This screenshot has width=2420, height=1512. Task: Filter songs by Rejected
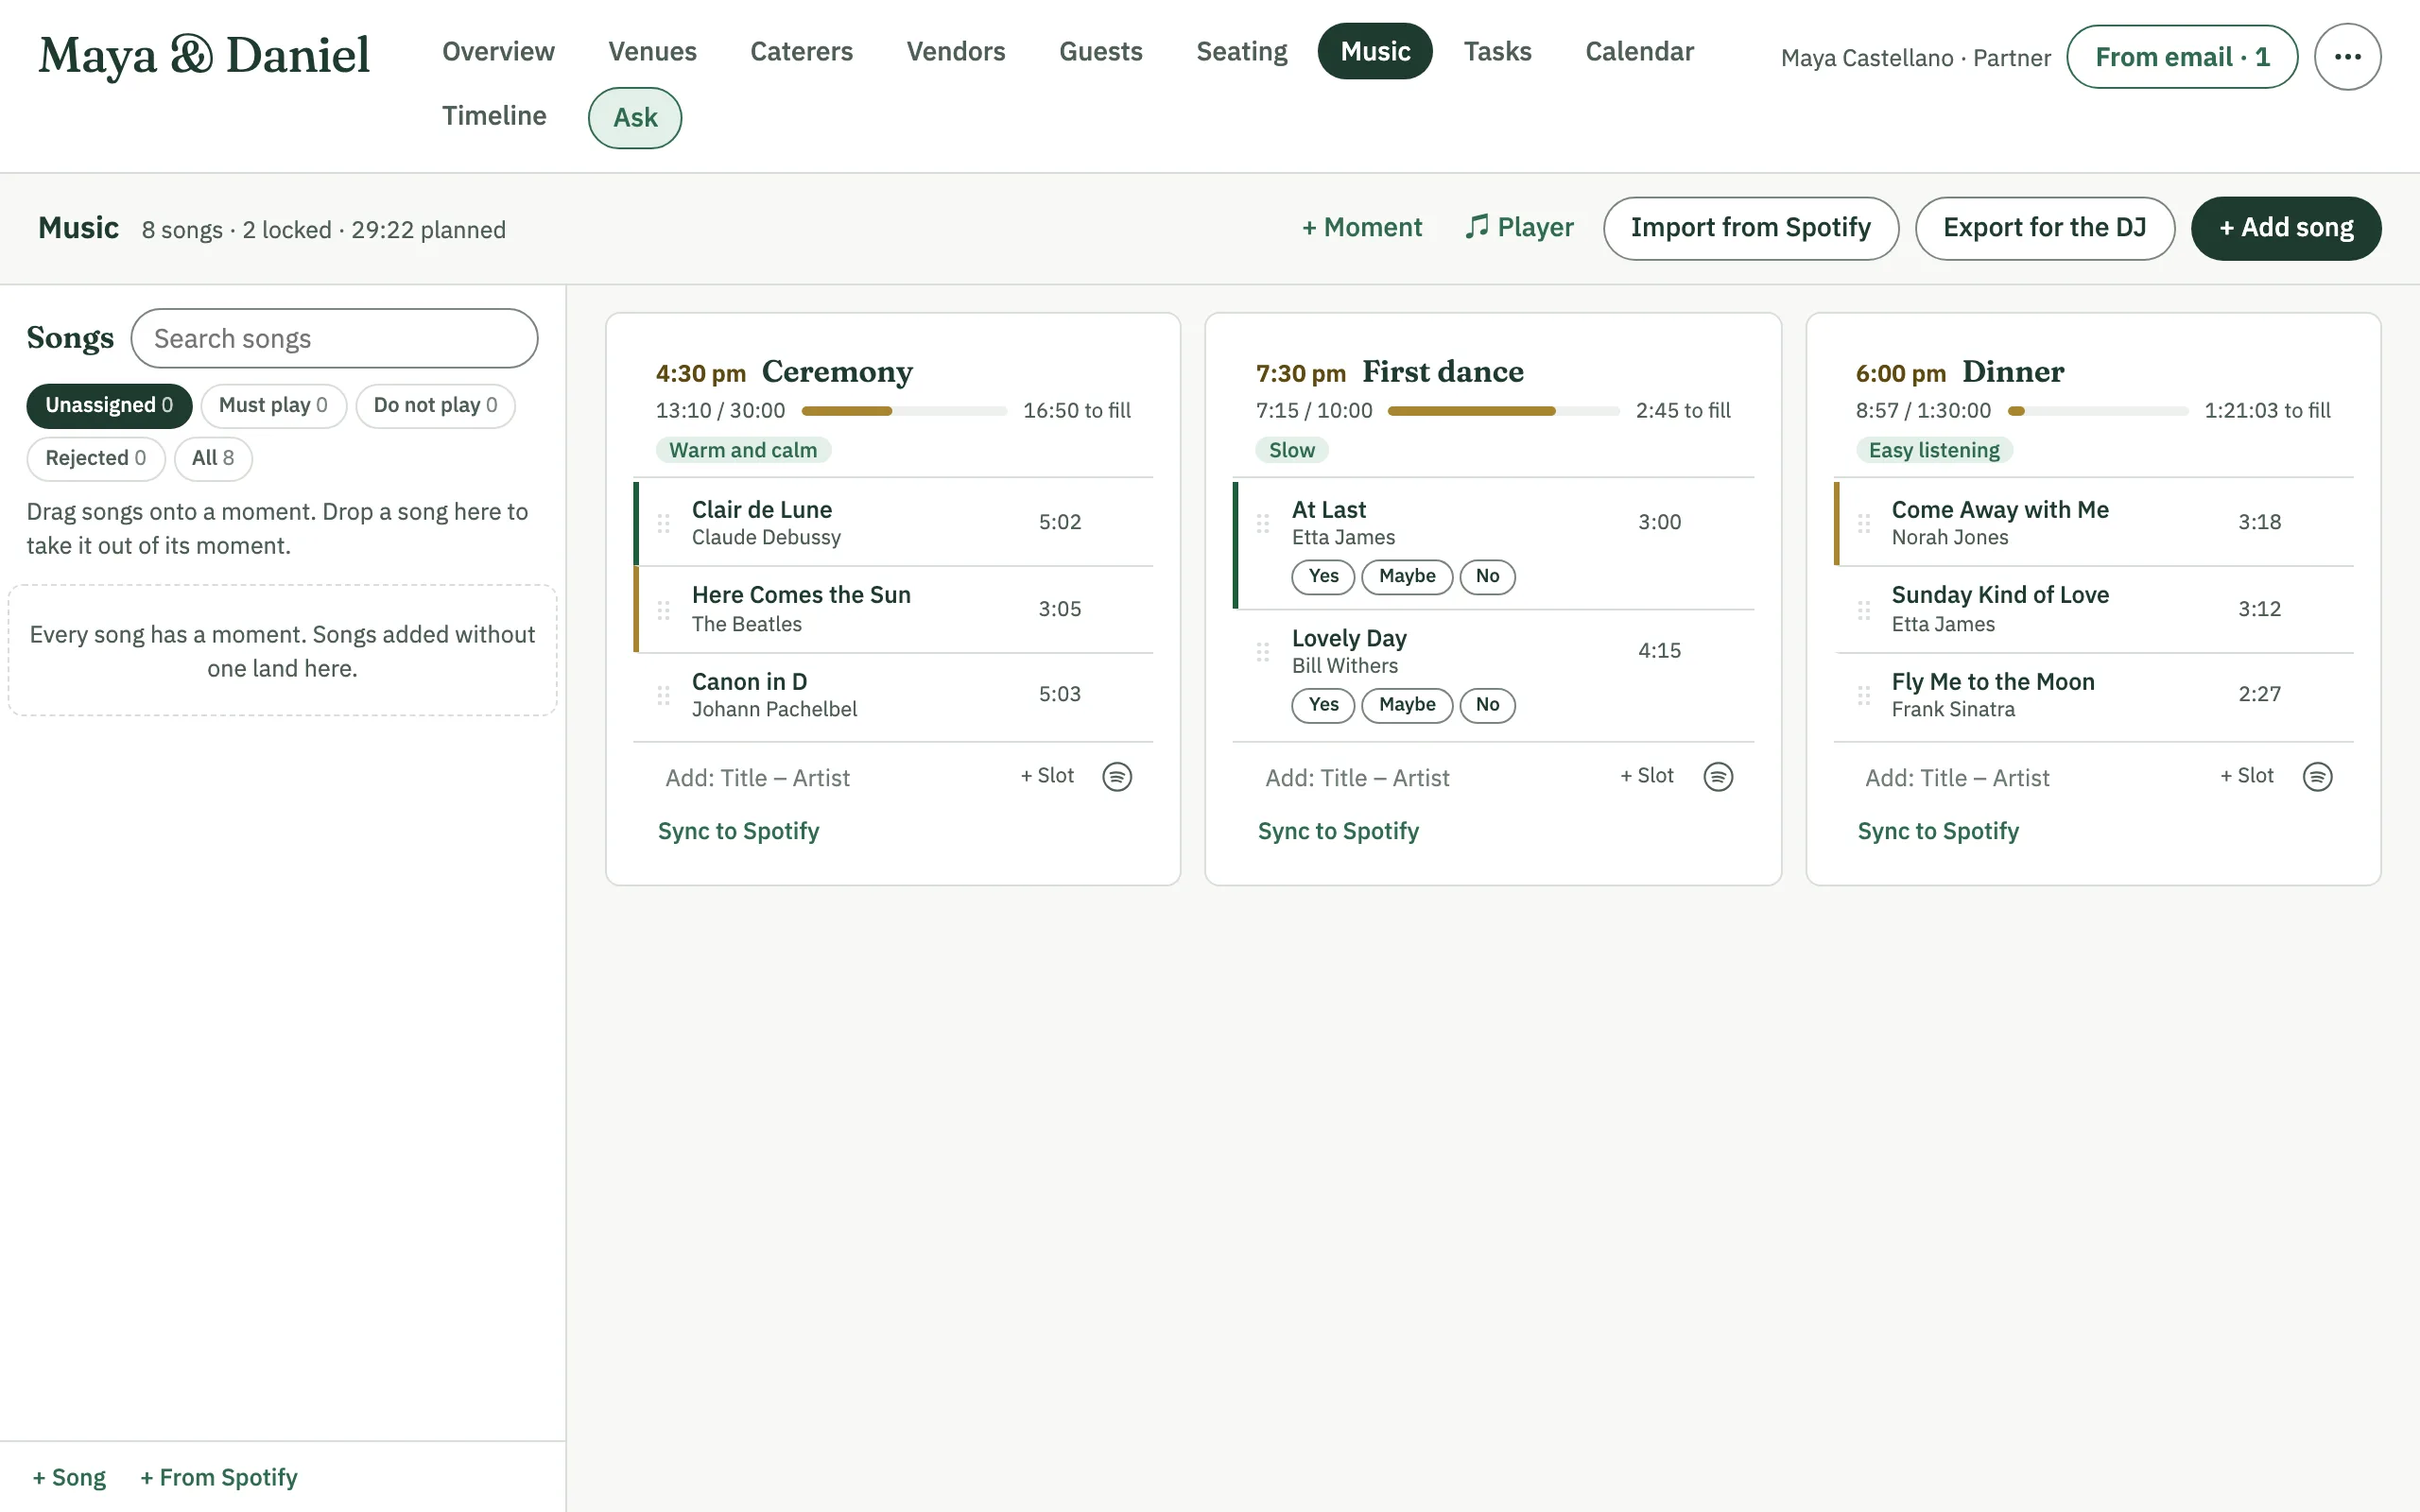click(x=96, y=459)
